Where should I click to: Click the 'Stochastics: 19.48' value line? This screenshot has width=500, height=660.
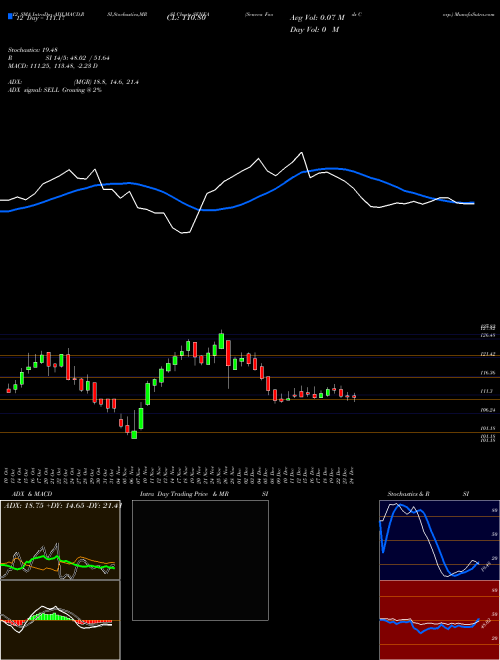(32, 50)
